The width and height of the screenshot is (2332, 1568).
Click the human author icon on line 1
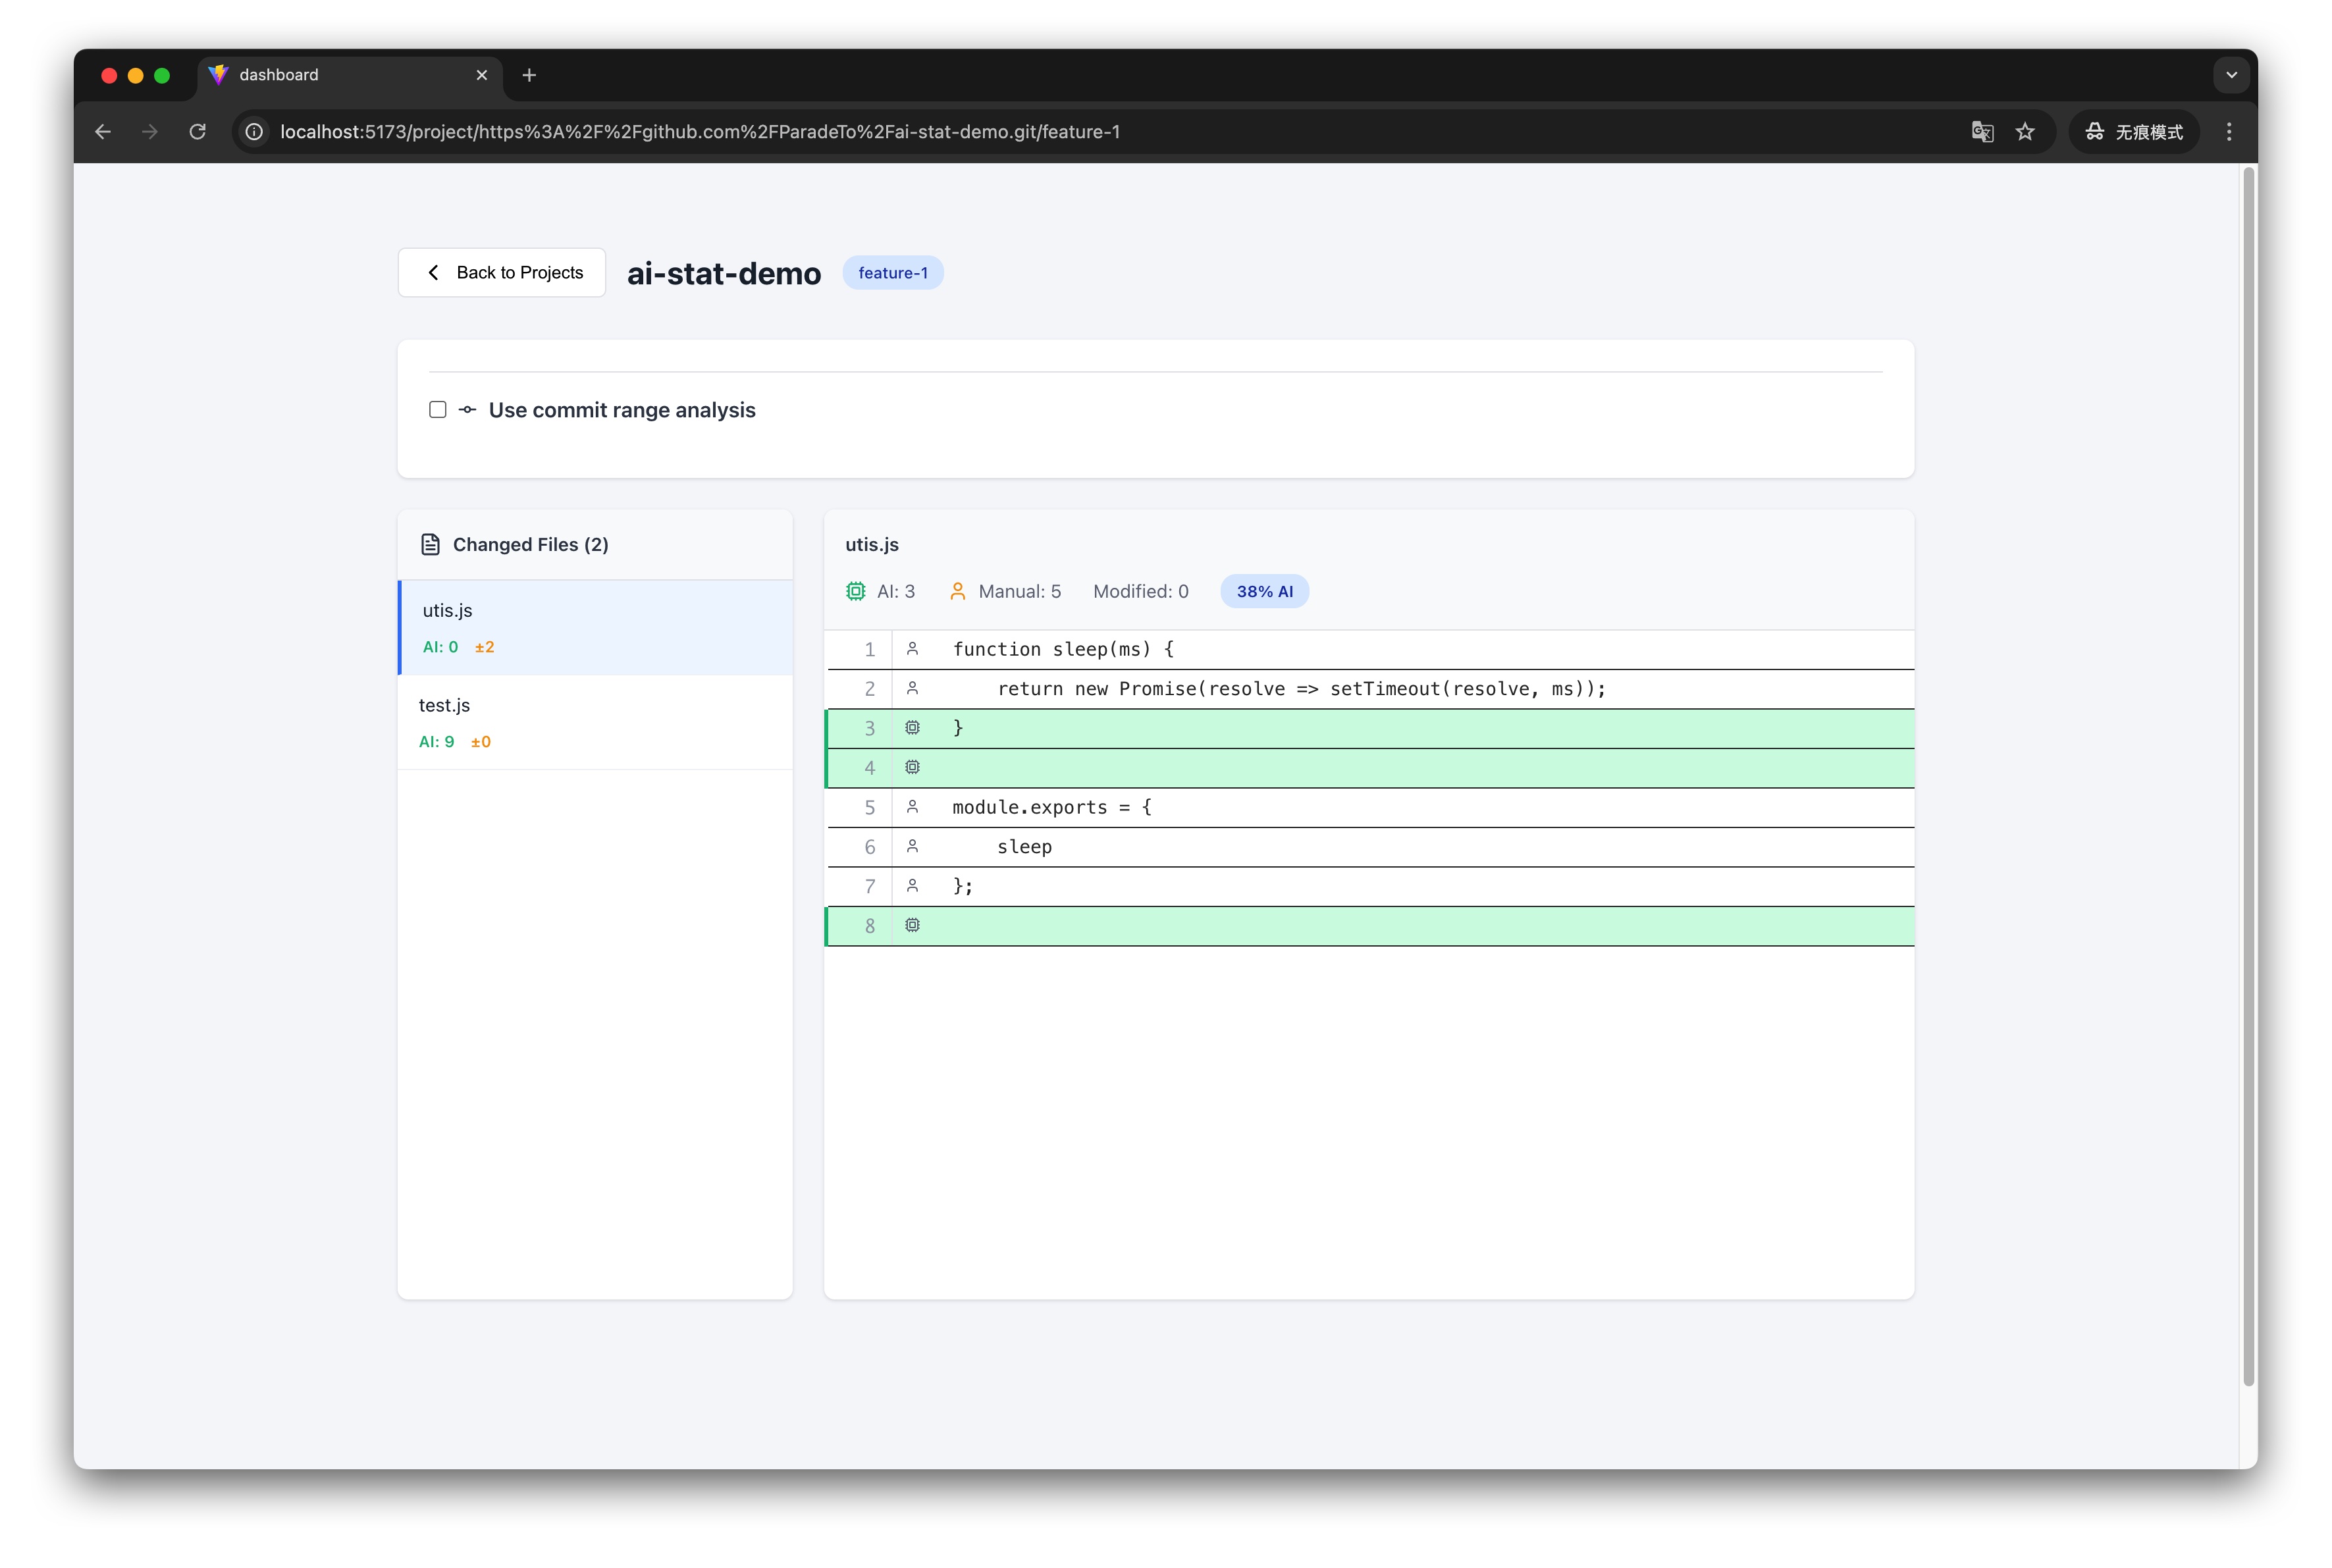(x=912, y=649)
